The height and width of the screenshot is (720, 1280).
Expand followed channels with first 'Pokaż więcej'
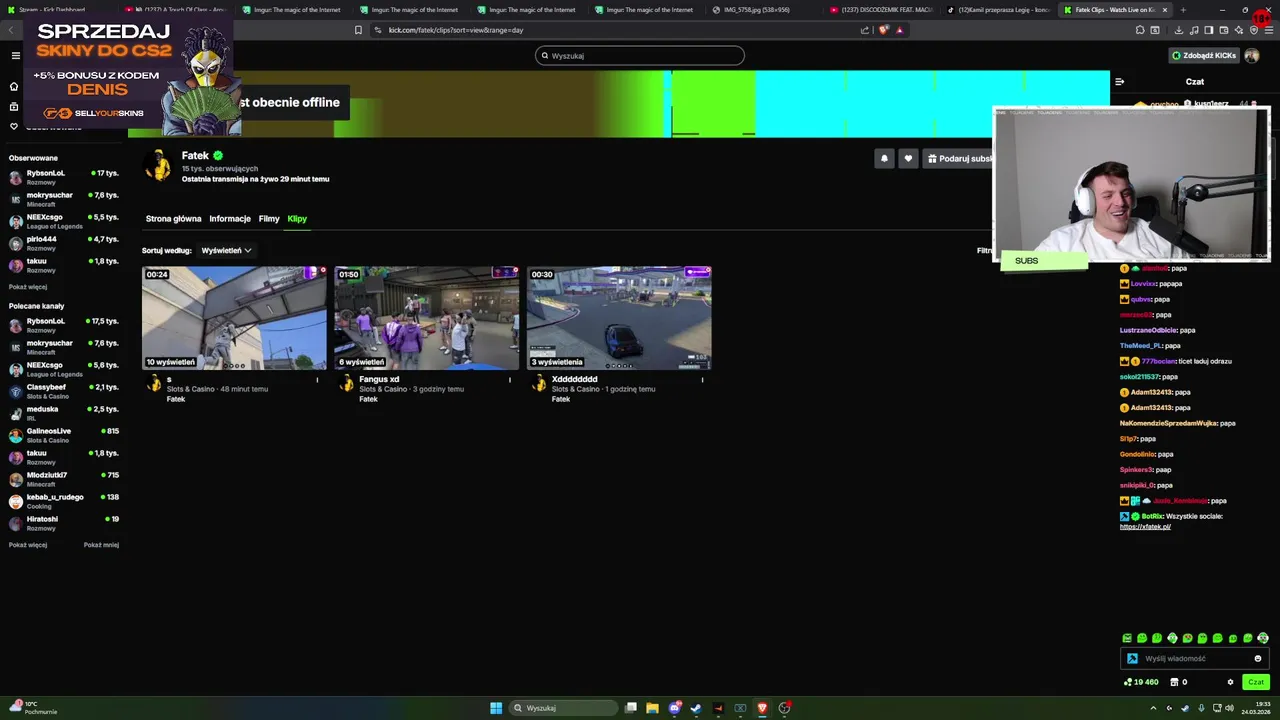pyautogui.click(x=28, y=287)
